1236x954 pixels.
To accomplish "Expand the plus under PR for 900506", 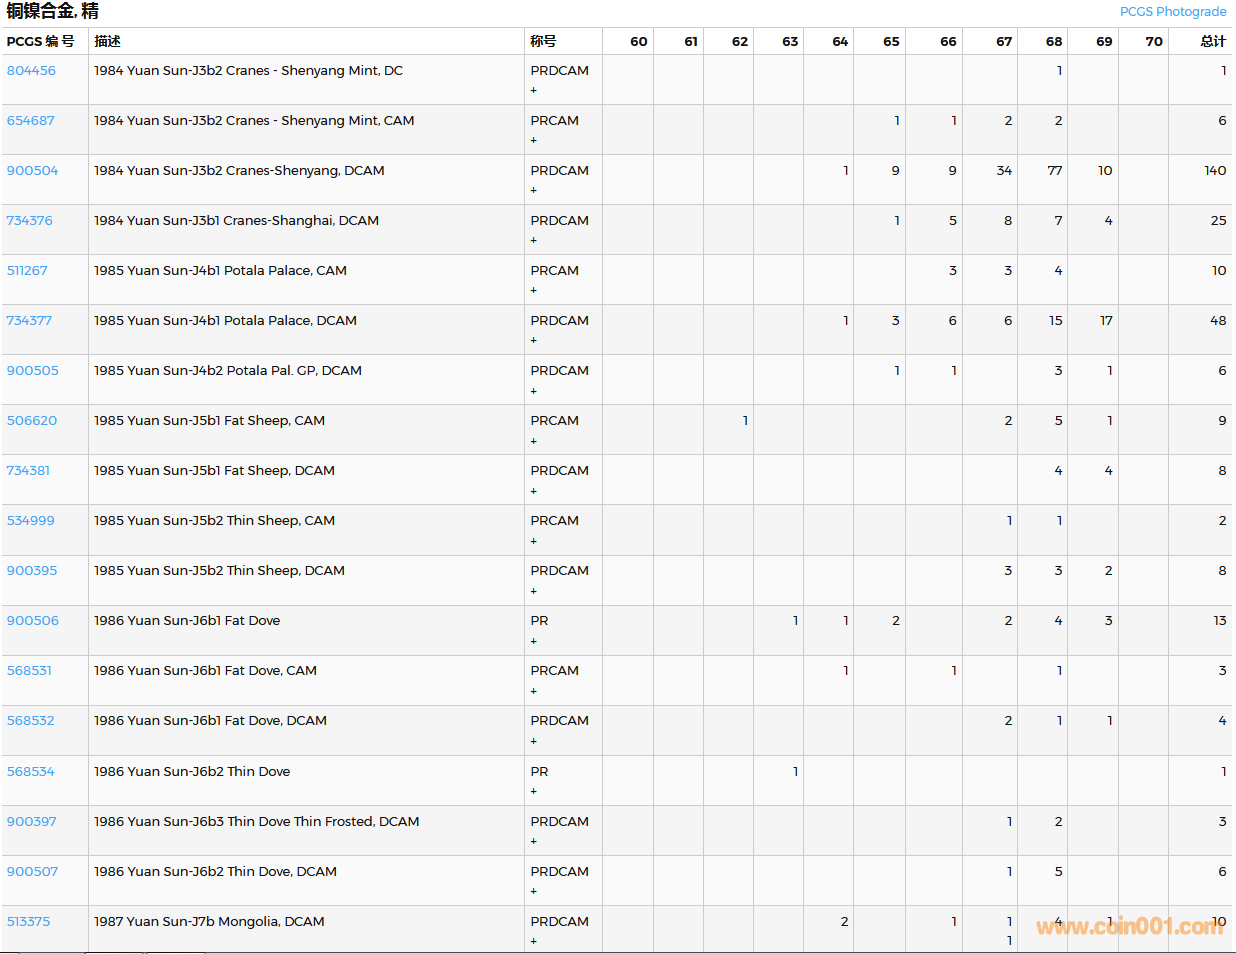I will pos(534,641).
